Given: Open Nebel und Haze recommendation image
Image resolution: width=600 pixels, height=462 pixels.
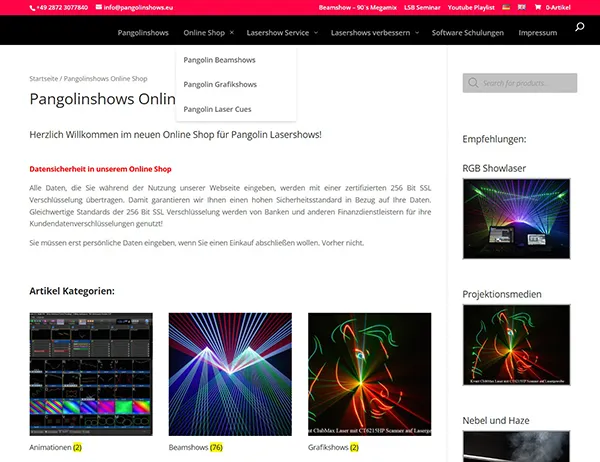Looking at the screenshot, I should [x=516, y=446].
